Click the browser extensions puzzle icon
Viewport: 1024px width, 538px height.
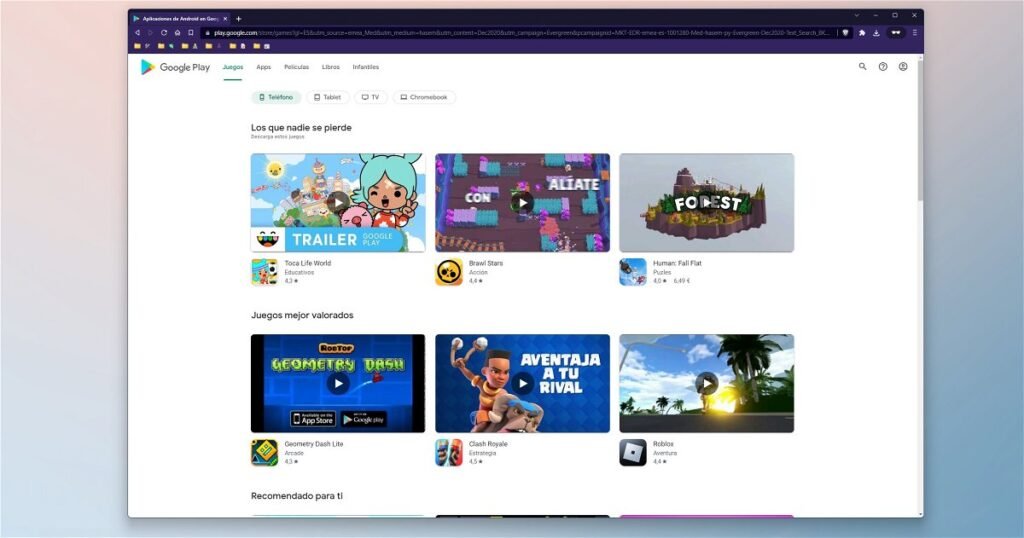(862, 32)
